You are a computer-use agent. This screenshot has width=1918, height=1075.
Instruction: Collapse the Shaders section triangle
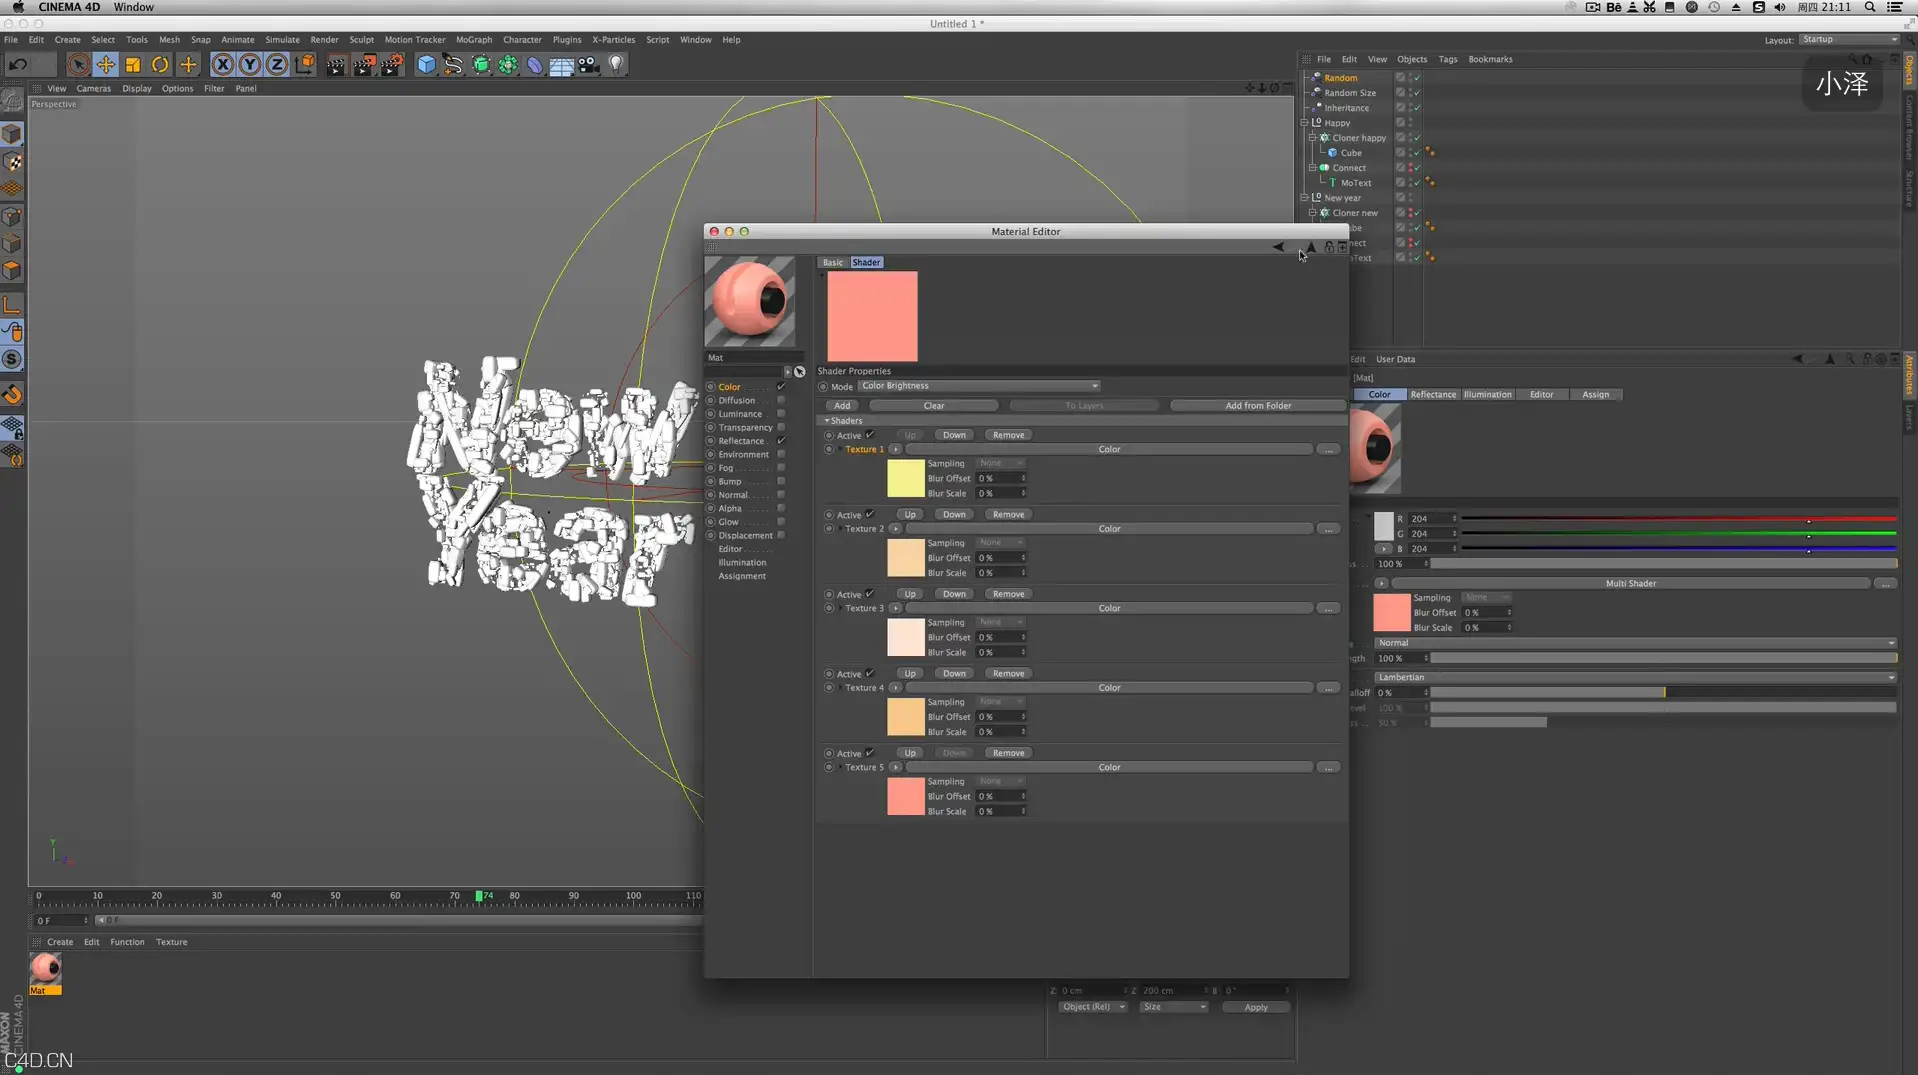coord(826,421)
